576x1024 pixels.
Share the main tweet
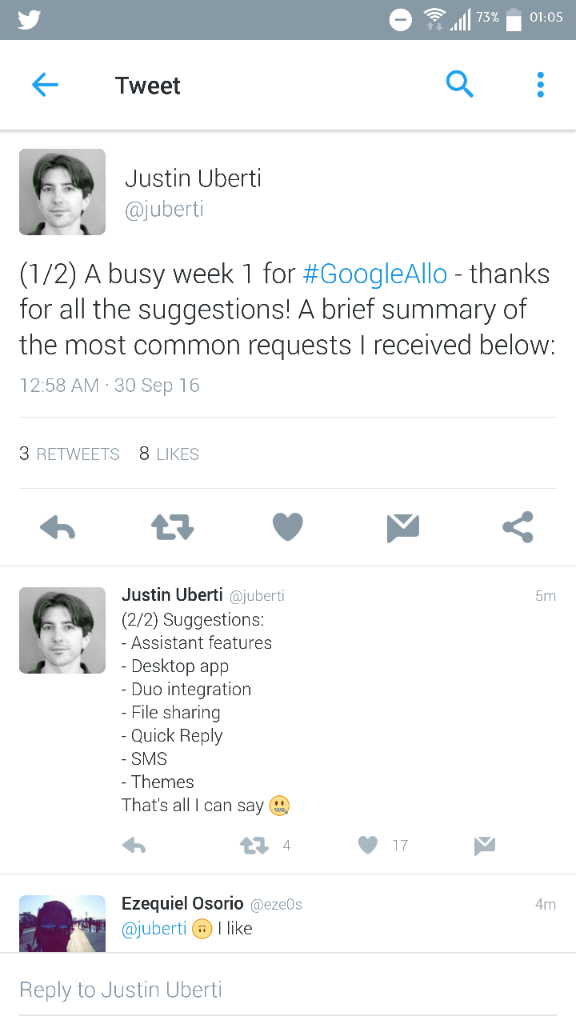click(518, 527)
